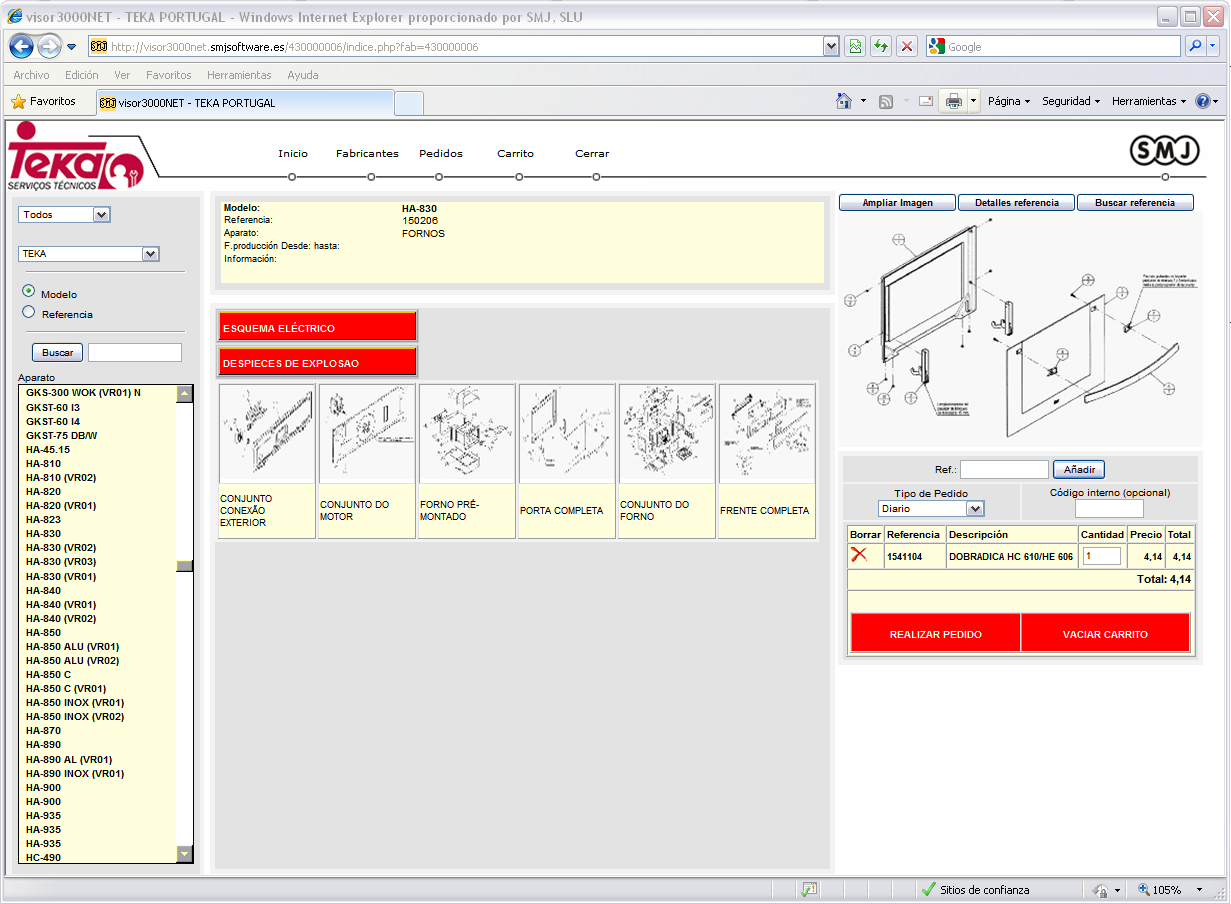The image size is (1231, 904).
Task: Open the Pedidos navigation link
Action: click(441, 154)
